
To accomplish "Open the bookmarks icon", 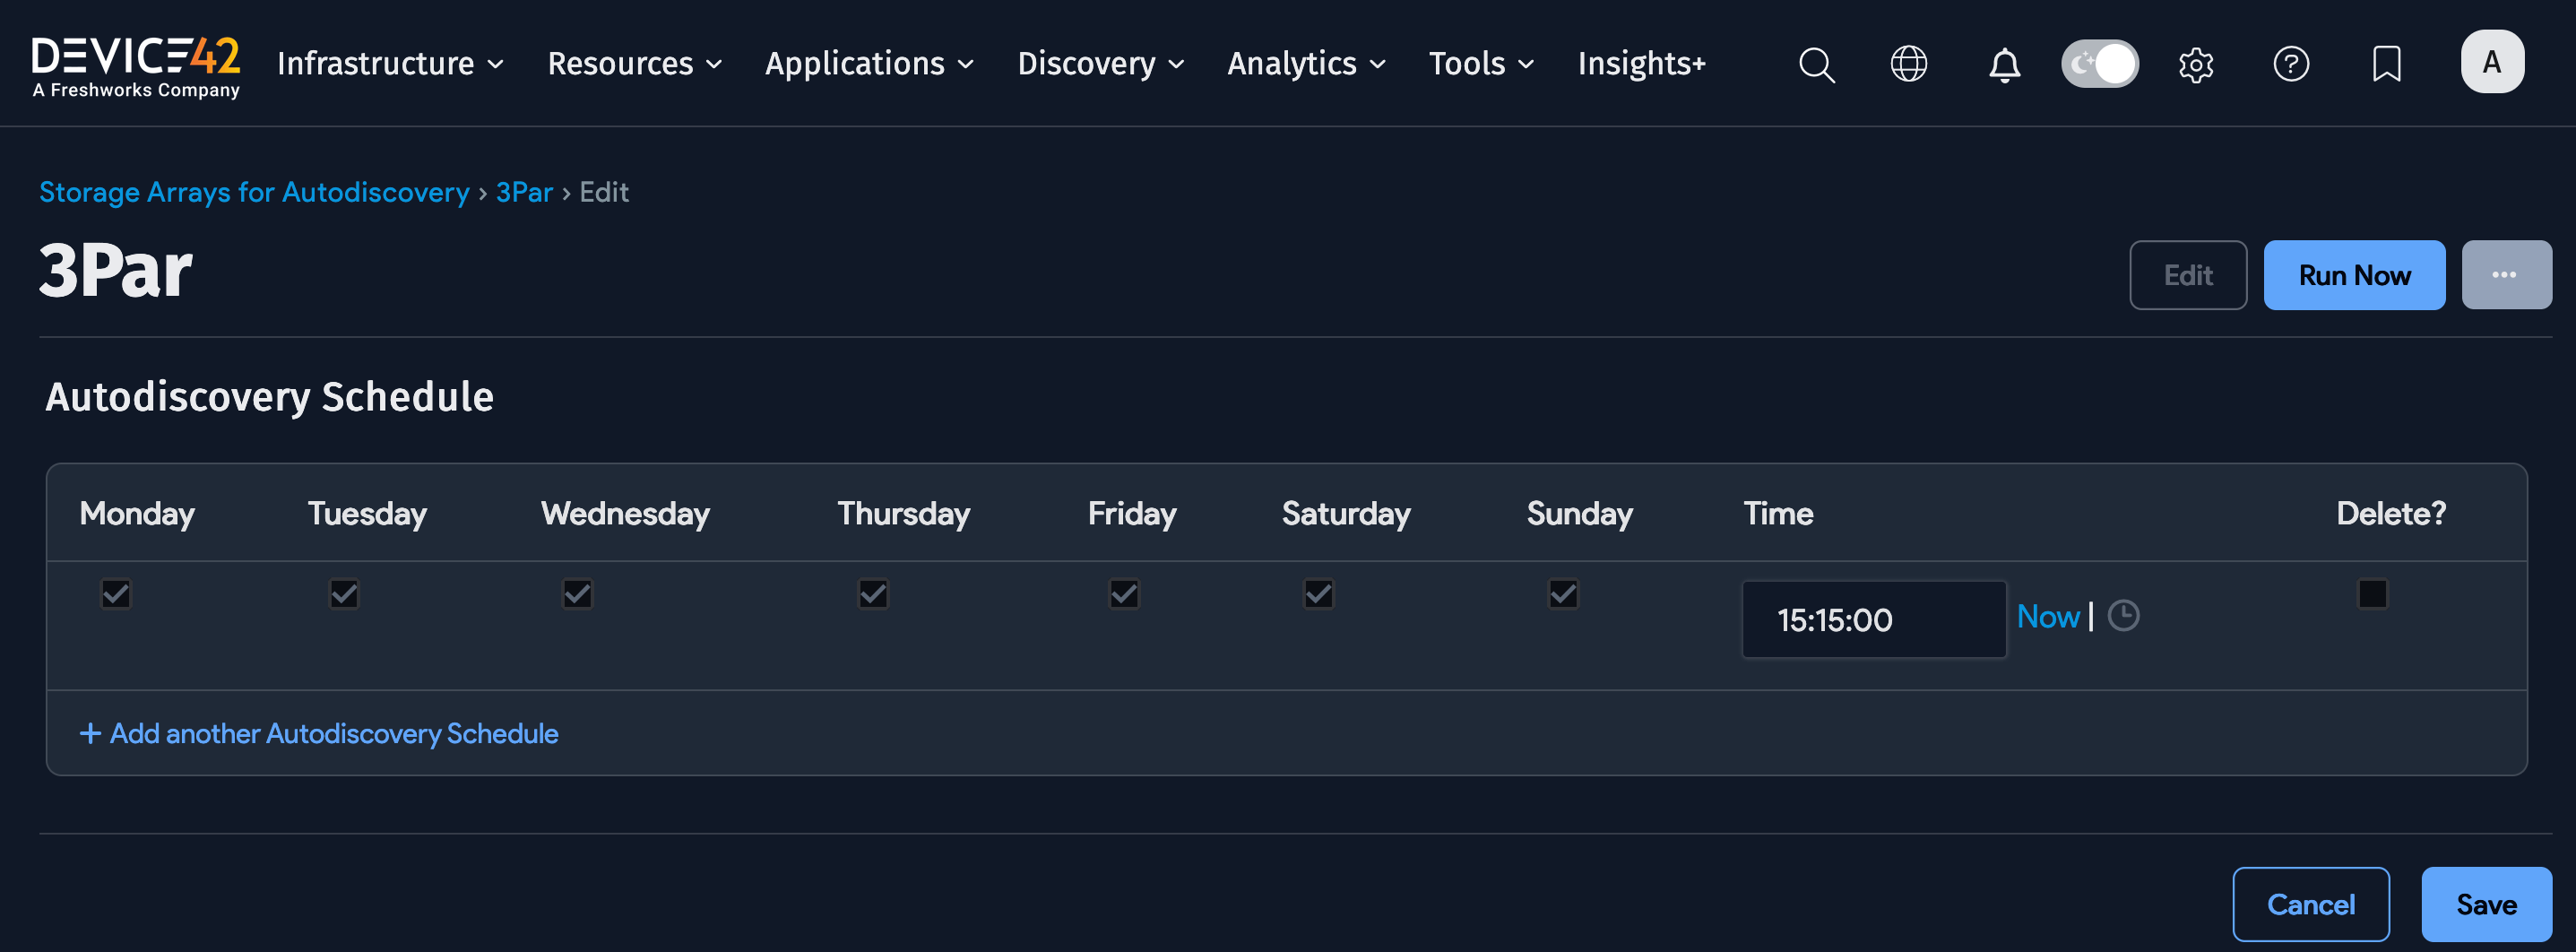I will click(x=2386, y=64).
